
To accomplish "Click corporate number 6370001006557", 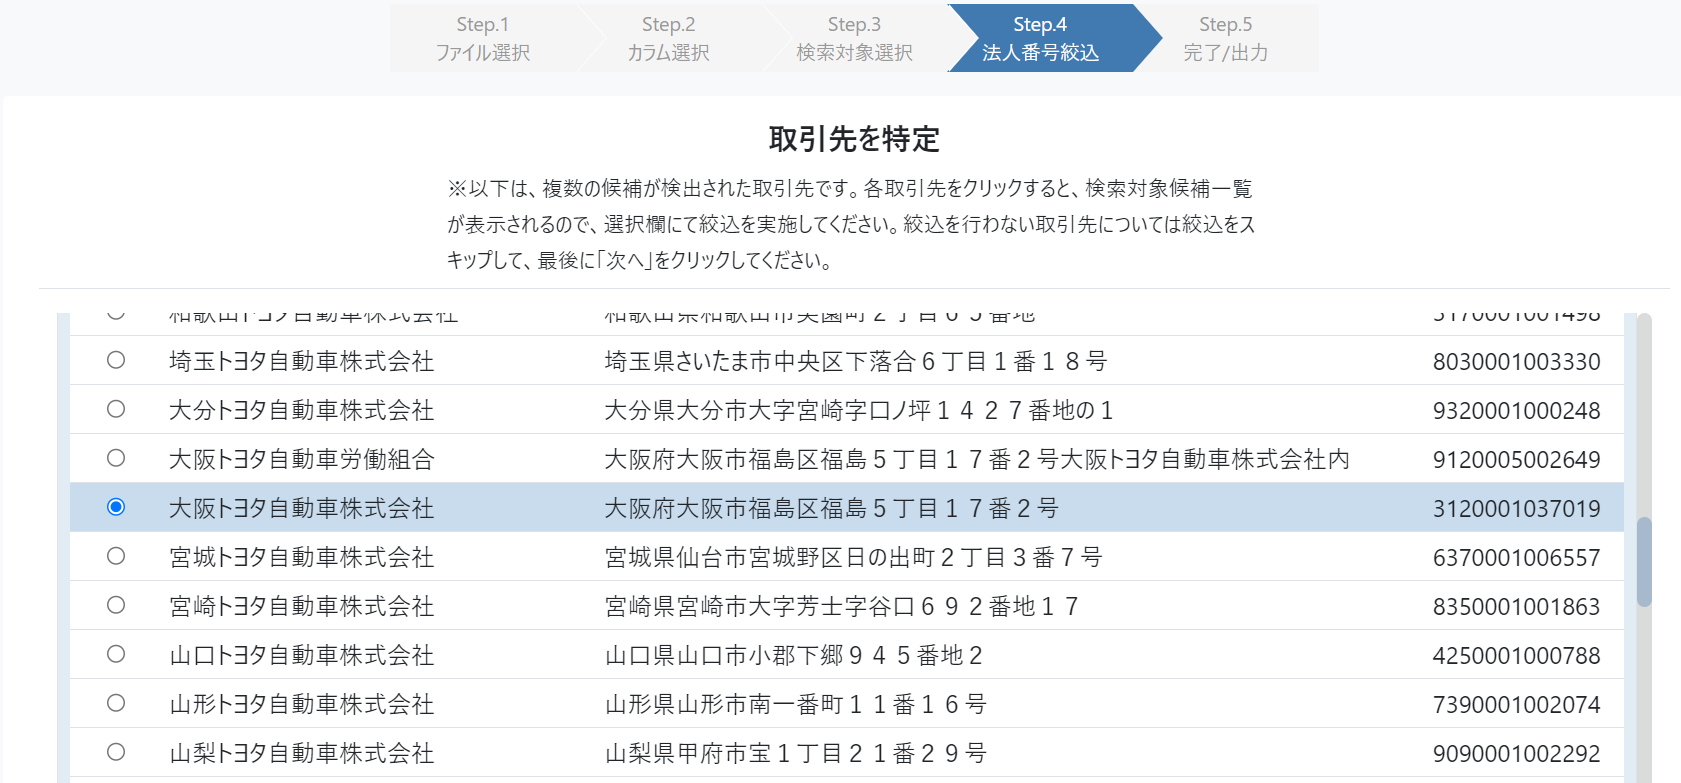I will point(1517,557).
